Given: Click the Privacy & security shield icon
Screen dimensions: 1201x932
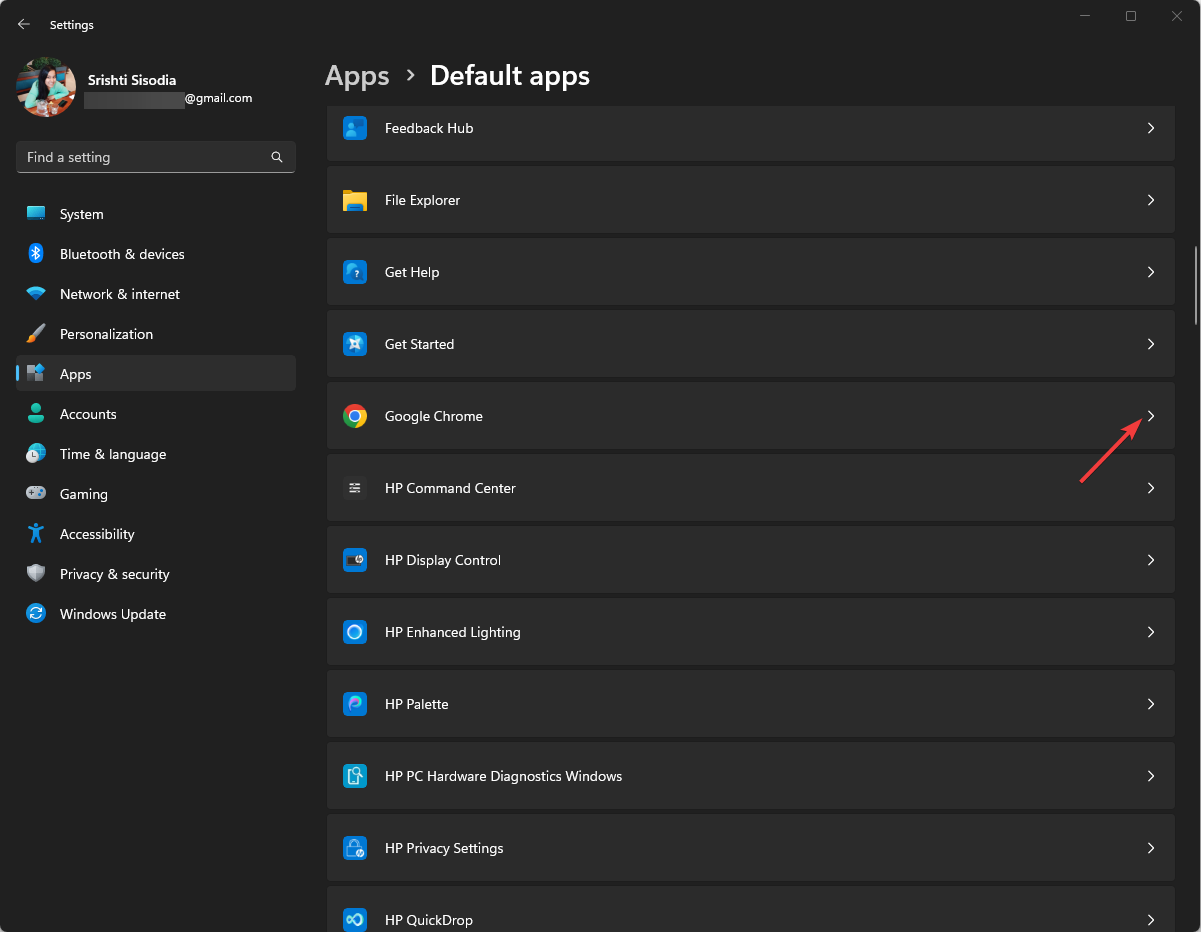Looking at the screenshot, I should (36, 574).
